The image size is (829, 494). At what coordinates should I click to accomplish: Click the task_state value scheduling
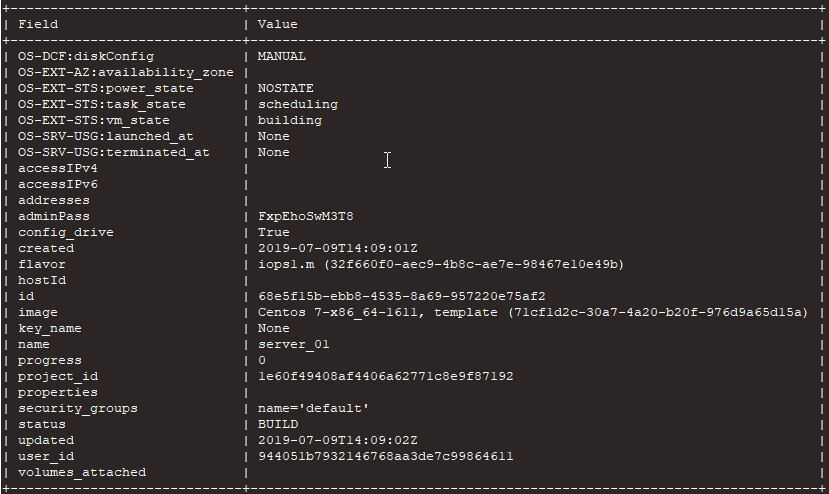(298, 104)
